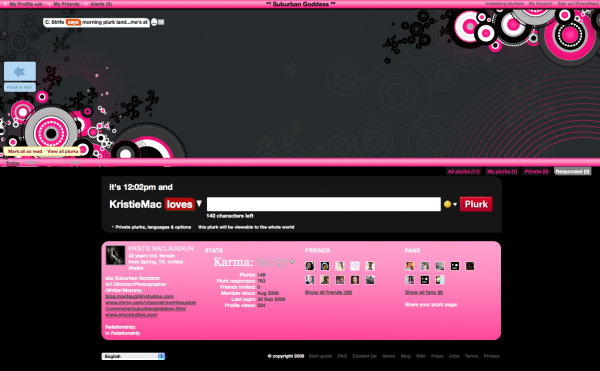Open first fan avatar in bottom row

coord(409,280)
